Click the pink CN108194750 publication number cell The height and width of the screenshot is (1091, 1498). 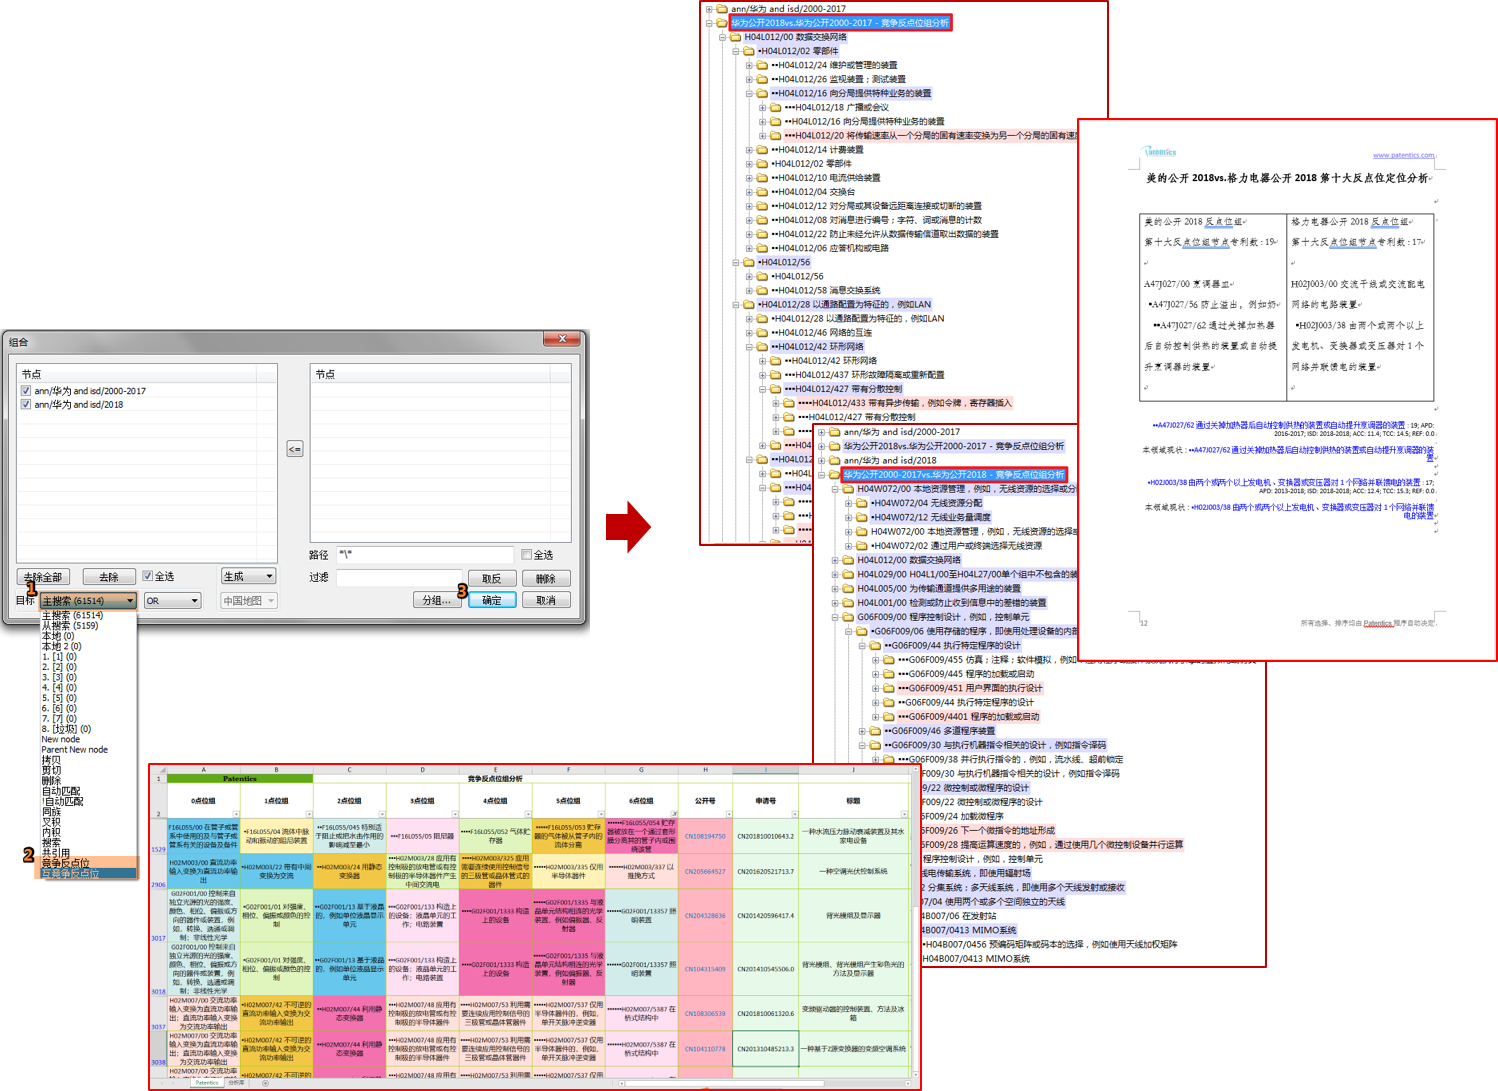[705, 836]
